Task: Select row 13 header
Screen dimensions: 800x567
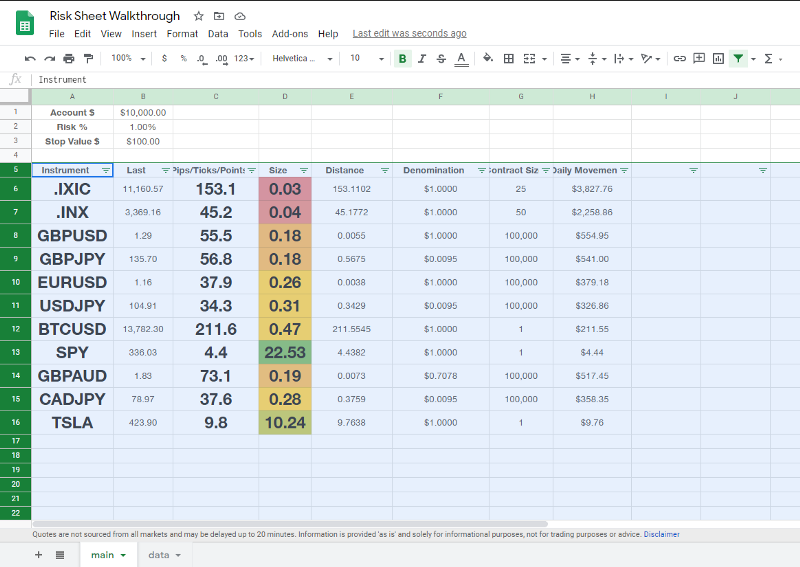Action: 16,353
